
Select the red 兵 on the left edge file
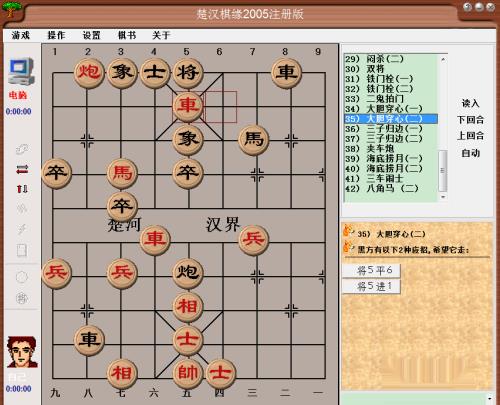click(56, 273)
